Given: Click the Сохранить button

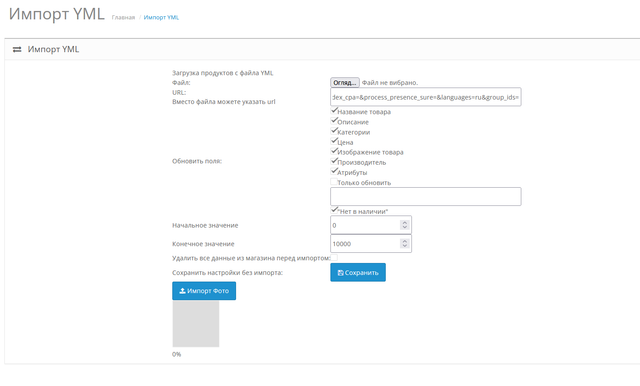Looking at the screenshot, I should click(x=358, y=273).
